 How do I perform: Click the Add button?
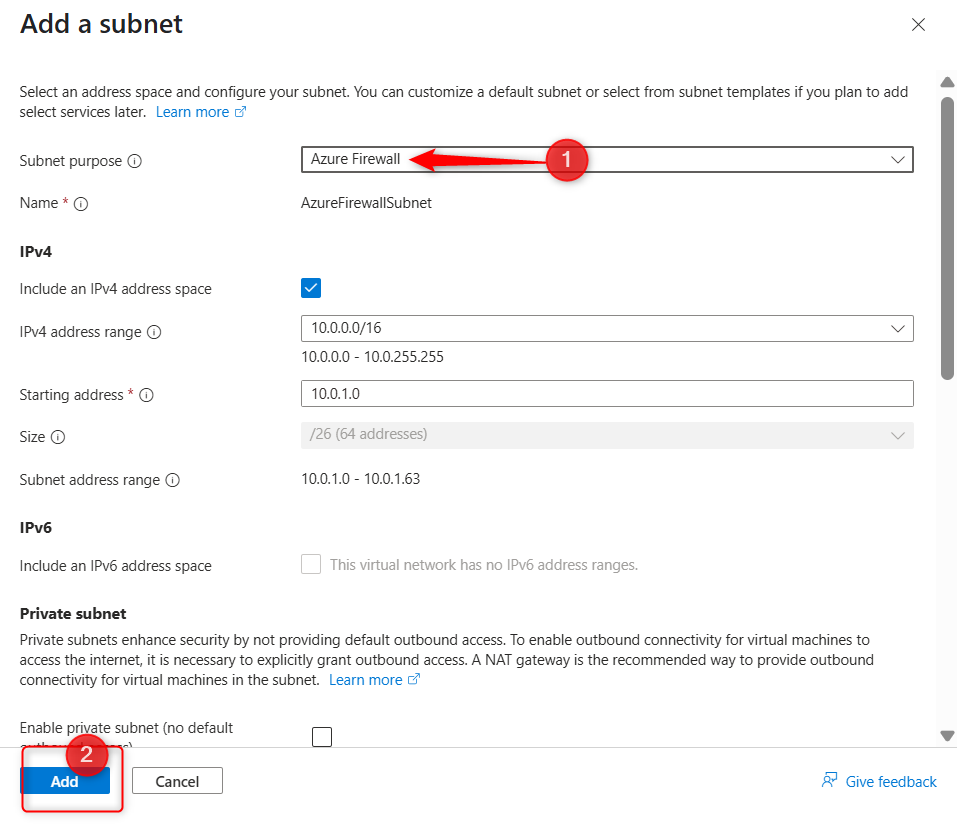pos(65,781)
